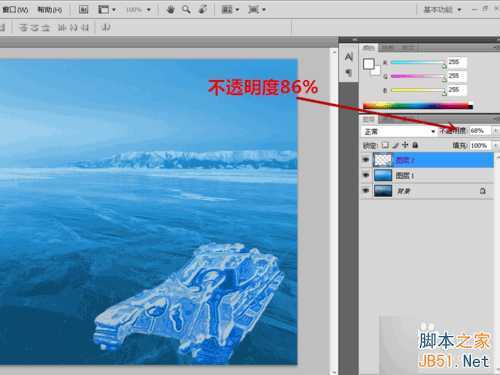Open the Color panel flyout menu
The image size is (500, 375).
[496, 48]
